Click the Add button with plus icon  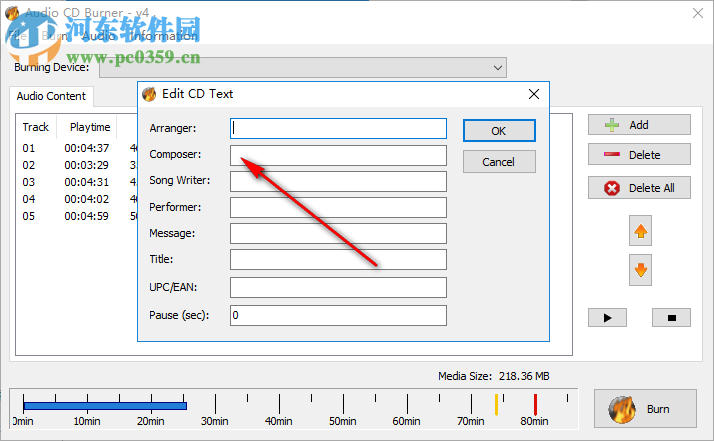(x=639, y=125)
